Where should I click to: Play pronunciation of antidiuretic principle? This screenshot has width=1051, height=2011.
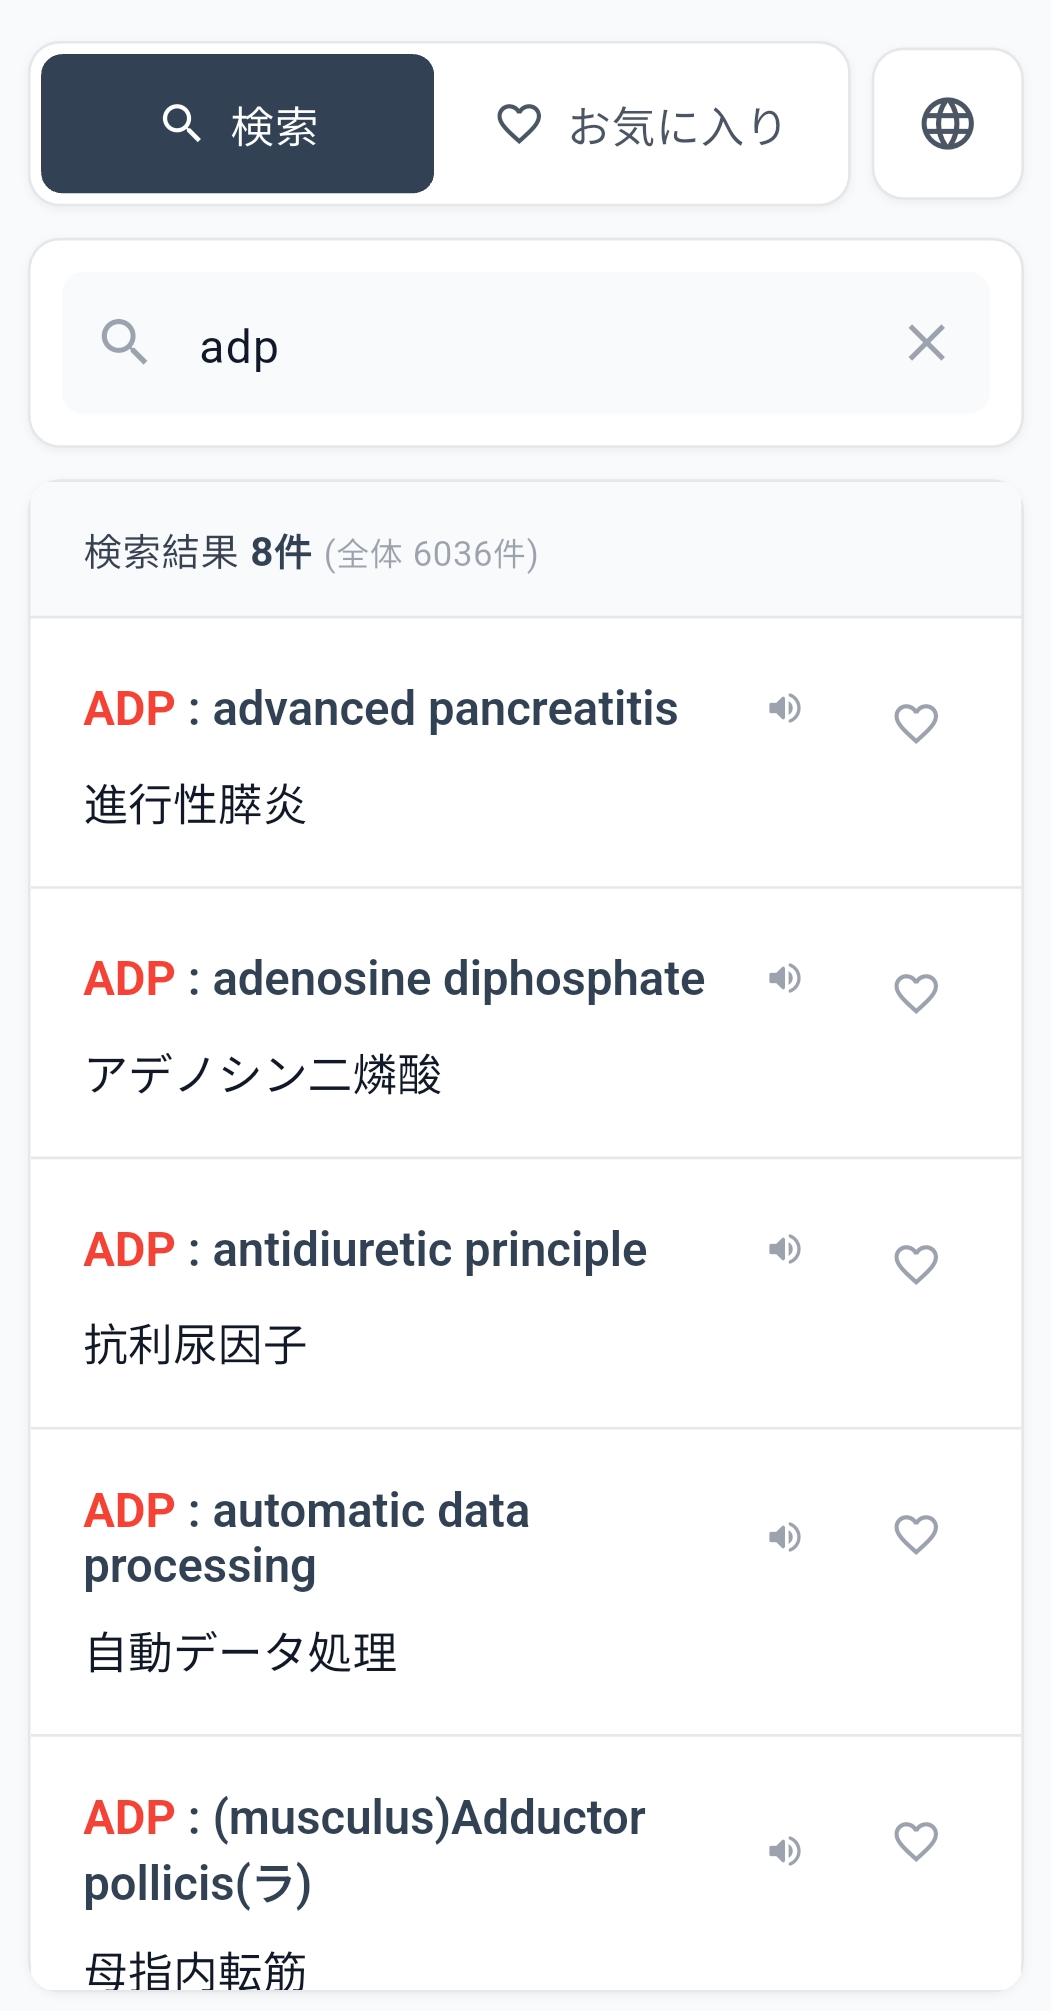tap(785, 1249)
